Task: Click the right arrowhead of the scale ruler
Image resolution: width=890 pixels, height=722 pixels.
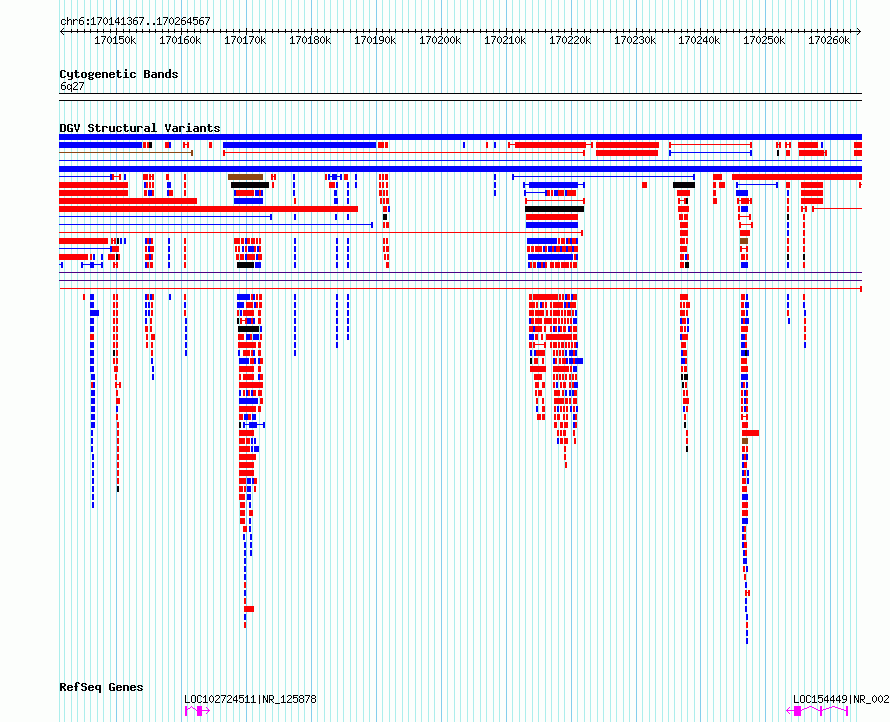Action: [859, 32]
